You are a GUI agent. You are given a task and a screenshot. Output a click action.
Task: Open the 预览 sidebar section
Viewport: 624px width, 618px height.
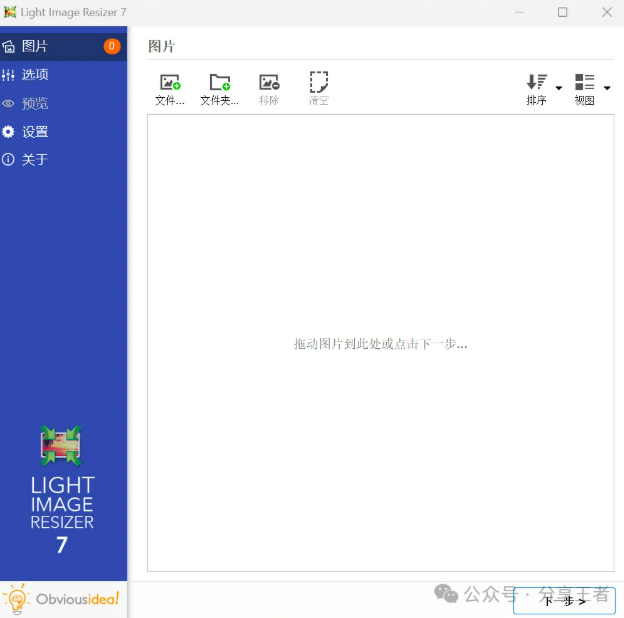coord(35,103)
